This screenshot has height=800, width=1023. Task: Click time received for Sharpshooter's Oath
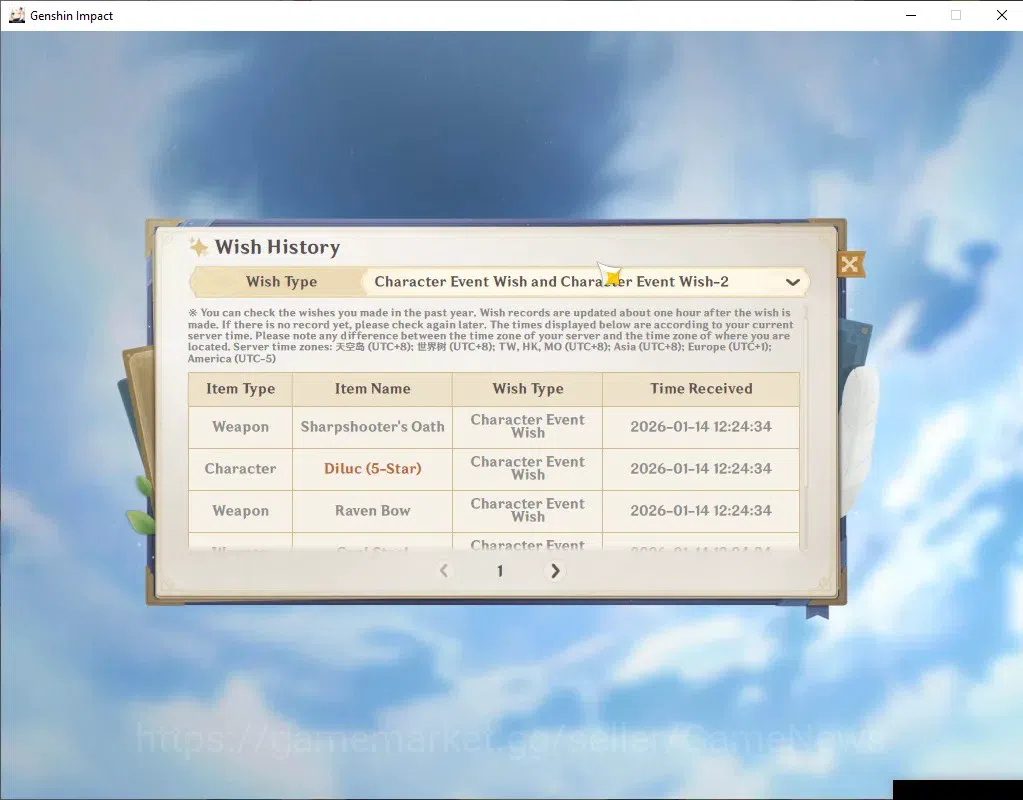(701, 427)
